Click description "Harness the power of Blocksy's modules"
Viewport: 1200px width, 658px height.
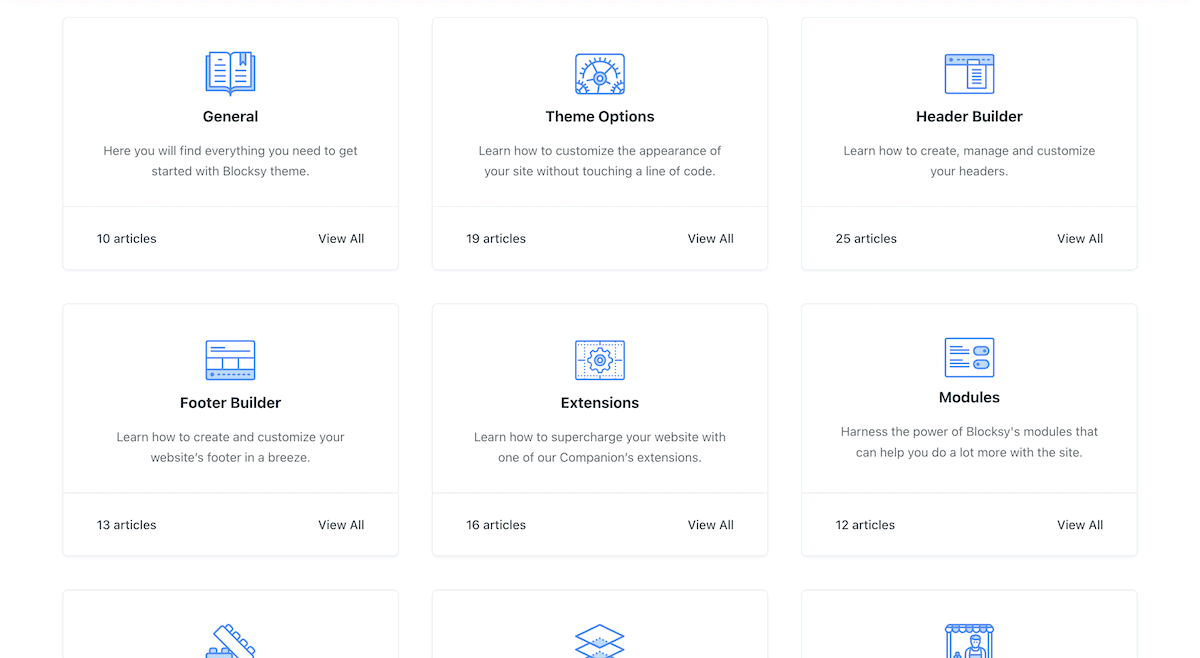969,442
